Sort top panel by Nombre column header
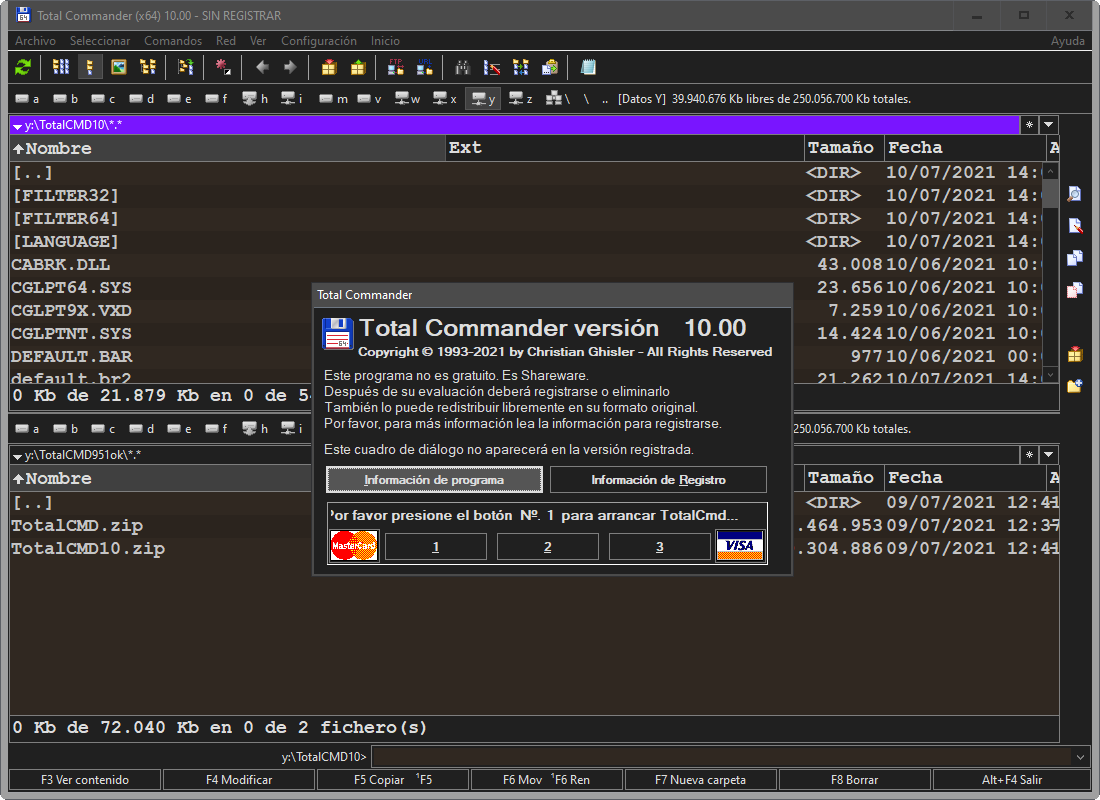This screenshot has width=1100, height=800. click(228, 148)
